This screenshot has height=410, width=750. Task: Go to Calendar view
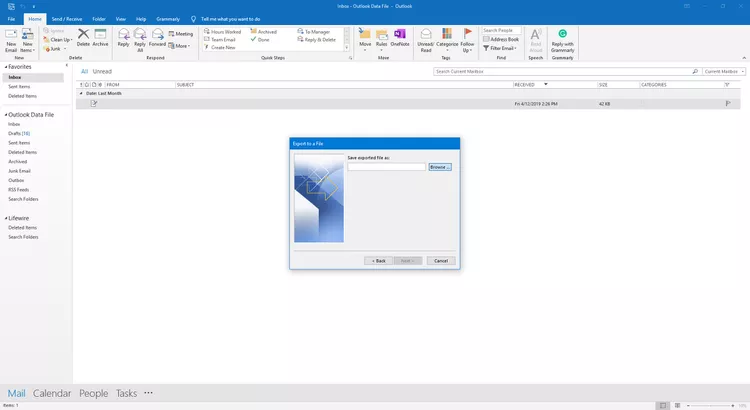pos(52,393)
